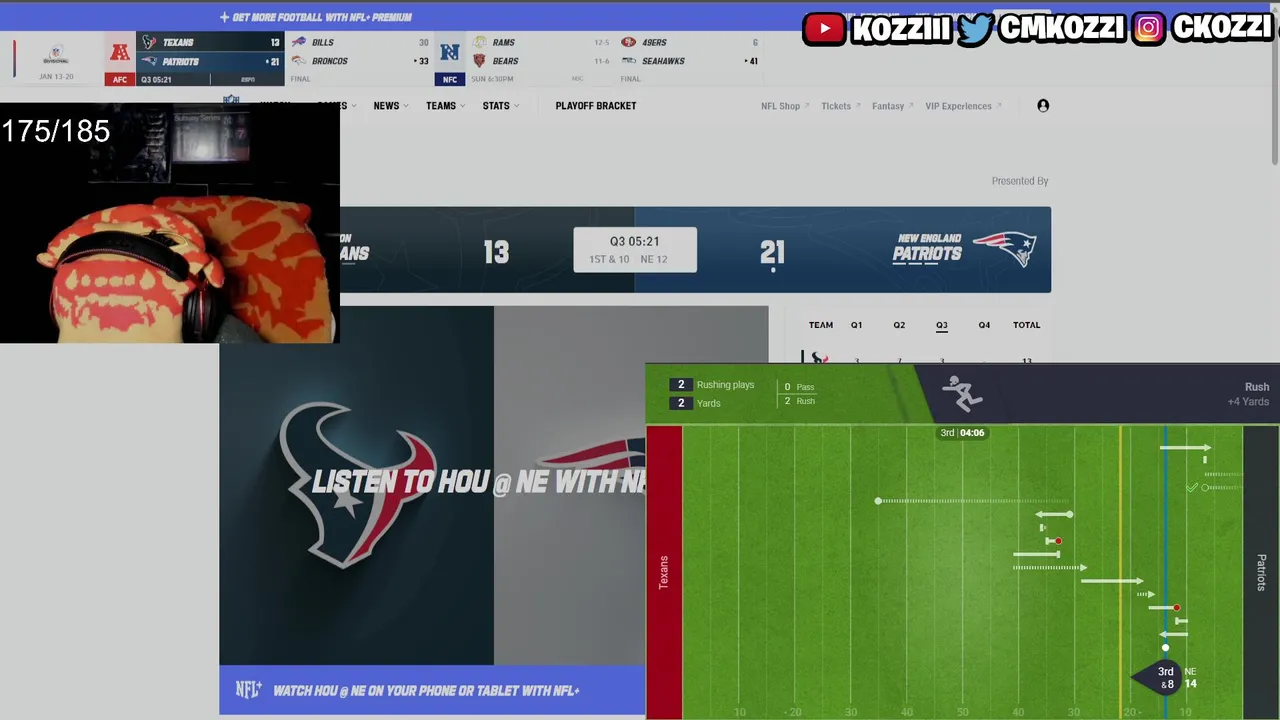1280x720 pixels.
Task: Open the Tickets link
Action: pyautogui.click(x=841, y=106)
